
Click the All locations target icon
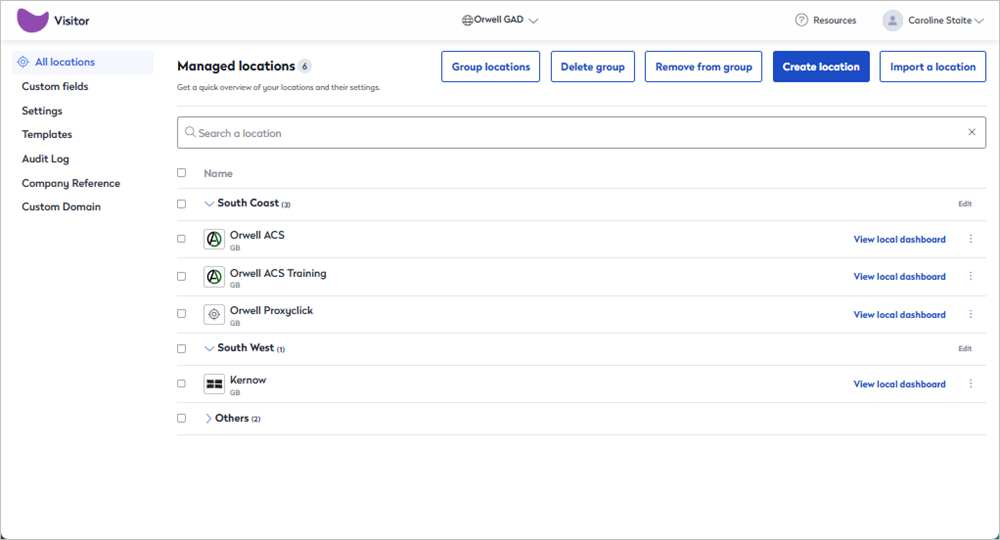pos(23,62)
